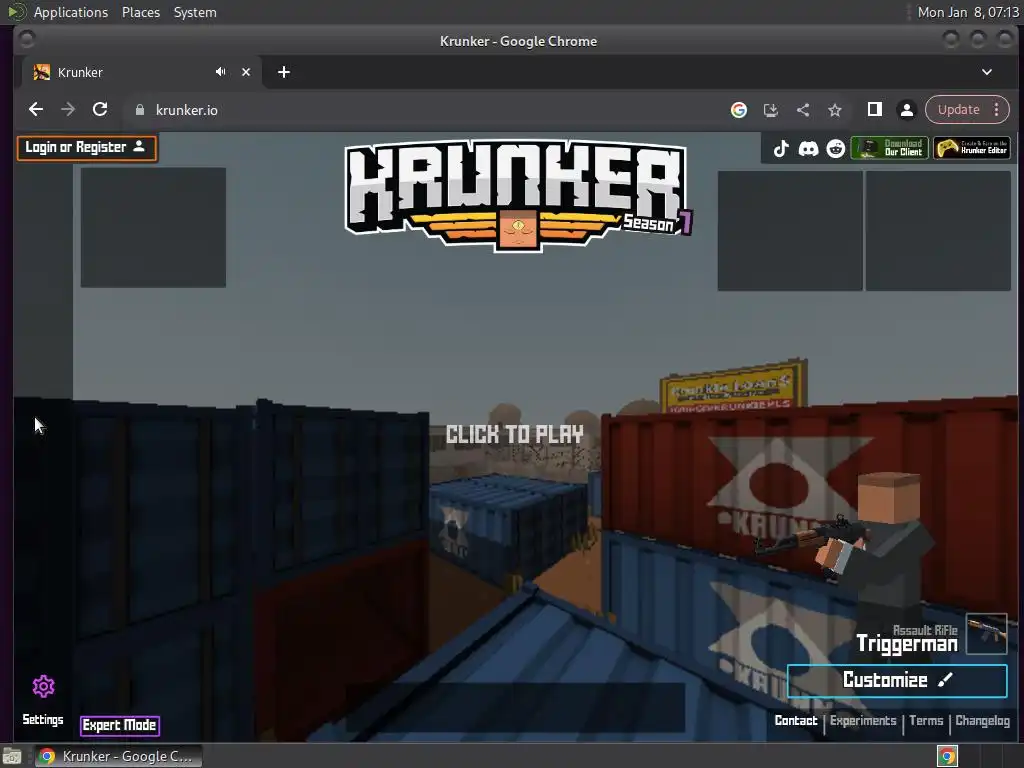Click the clock Mon Jan 8, 07:13
This screenshot has width=1024, height=768.
coord(968,12)
